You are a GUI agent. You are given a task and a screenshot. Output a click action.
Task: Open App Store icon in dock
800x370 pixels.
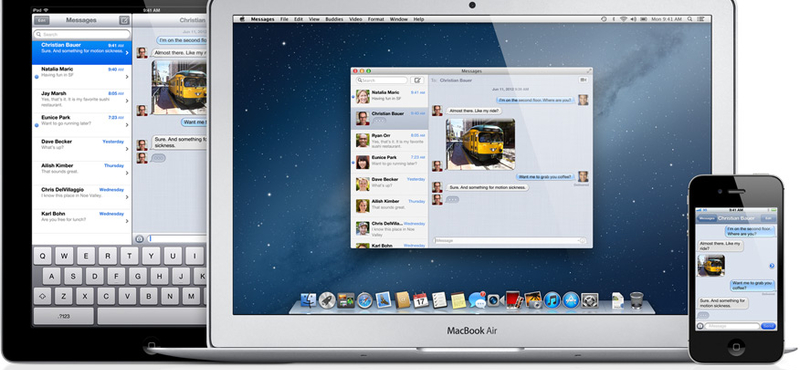[571, 300]
